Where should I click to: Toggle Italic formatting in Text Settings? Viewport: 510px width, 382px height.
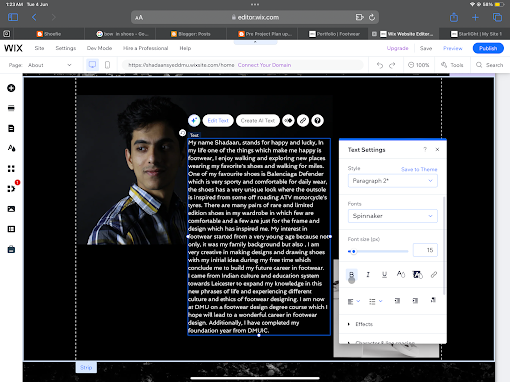tap(368, 274)
